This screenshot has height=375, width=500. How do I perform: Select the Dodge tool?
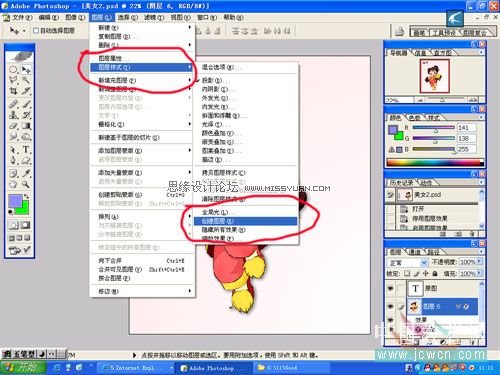(x=26, y=137)
